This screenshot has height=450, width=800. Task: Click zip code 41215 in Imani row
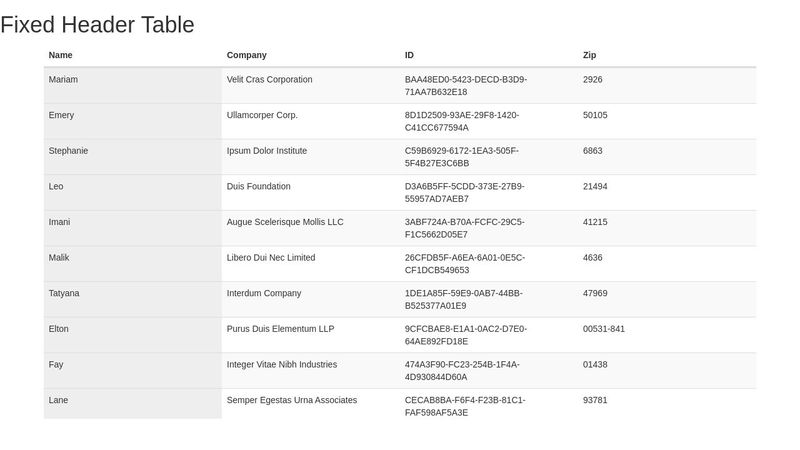tap(667, 229)
